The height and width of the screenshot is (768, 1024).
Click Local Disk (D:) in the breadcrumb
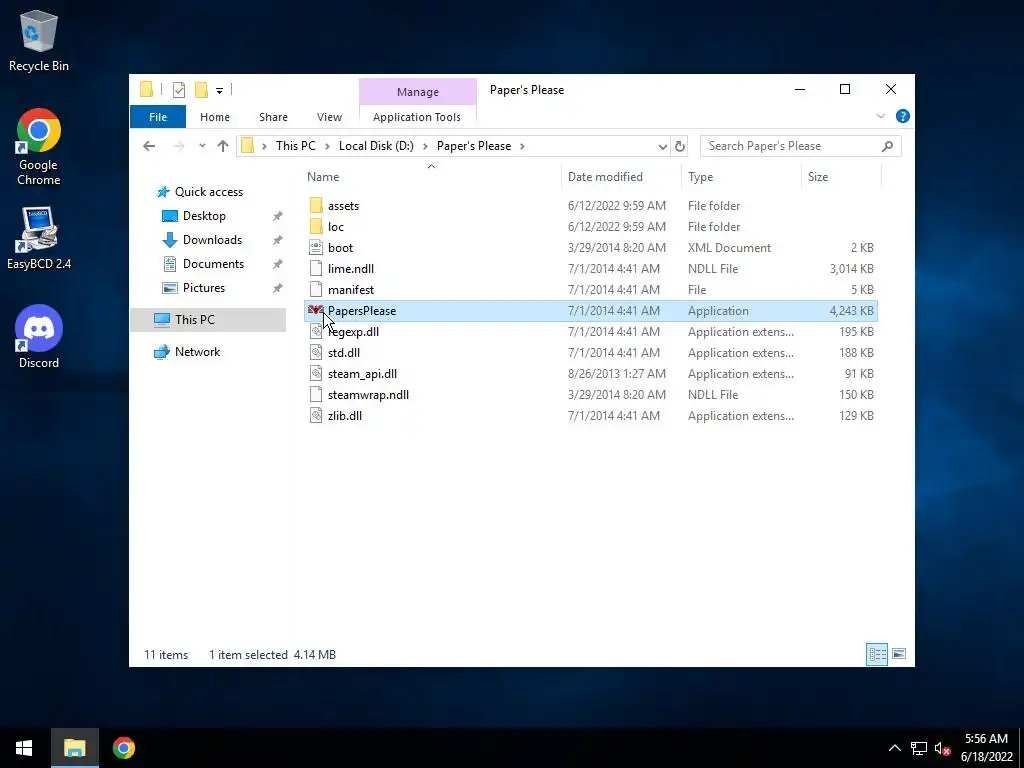[x=376, y=146]
